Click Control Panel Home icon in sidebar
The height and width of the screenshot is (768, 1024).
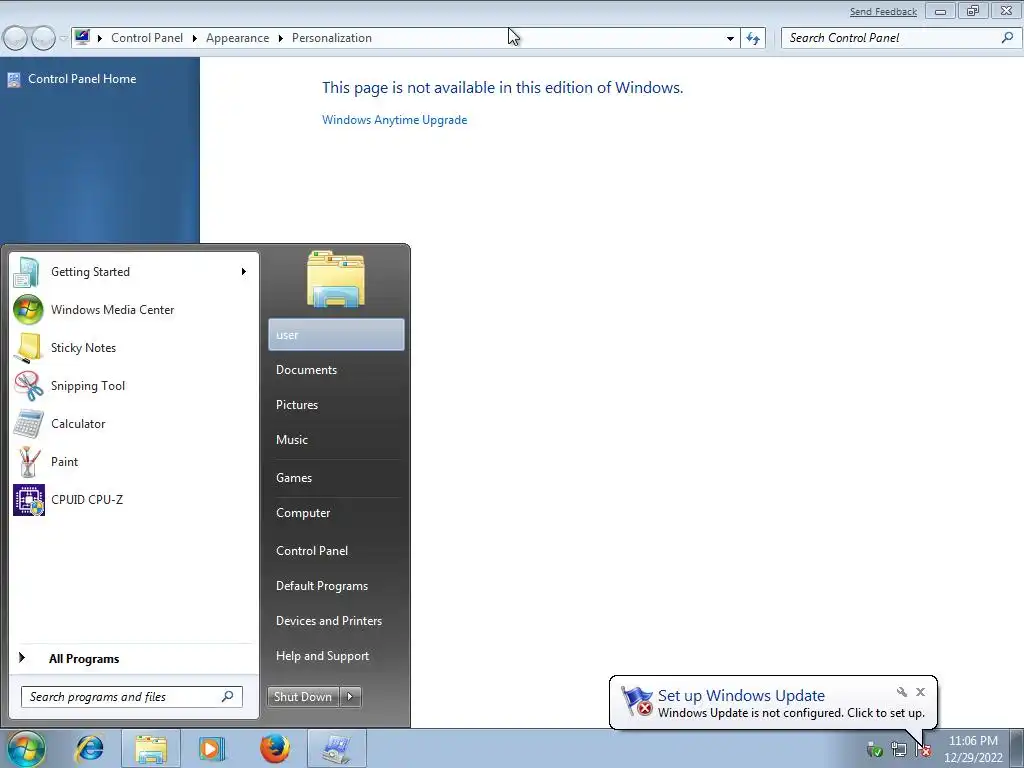click(x=14, y=80)
